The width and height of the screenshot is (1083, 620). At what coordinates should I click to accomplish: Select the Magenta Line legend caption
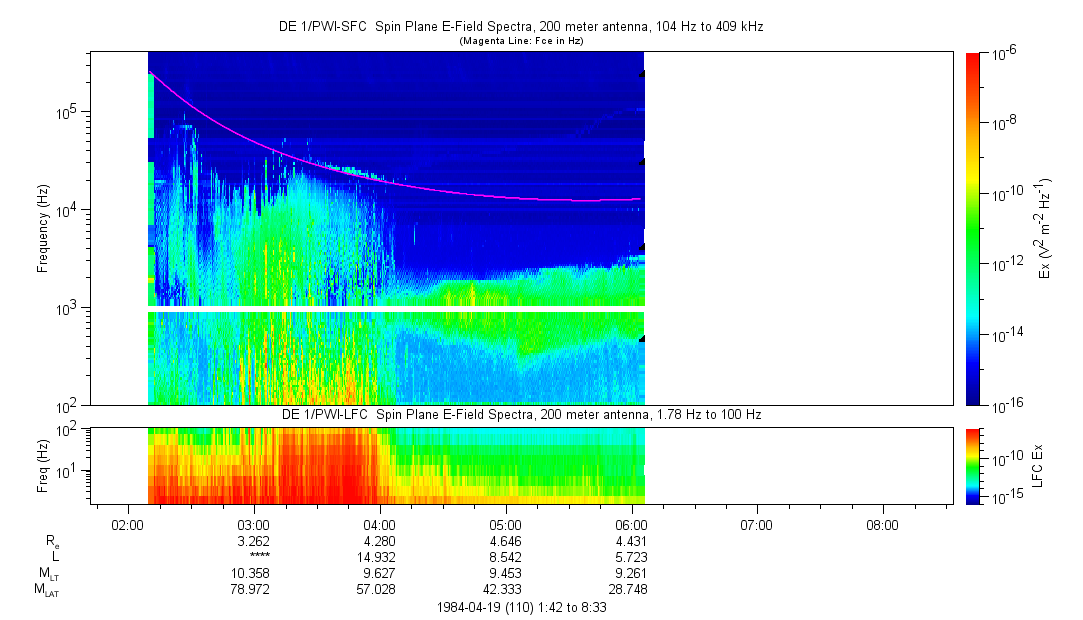pos(520,41)
